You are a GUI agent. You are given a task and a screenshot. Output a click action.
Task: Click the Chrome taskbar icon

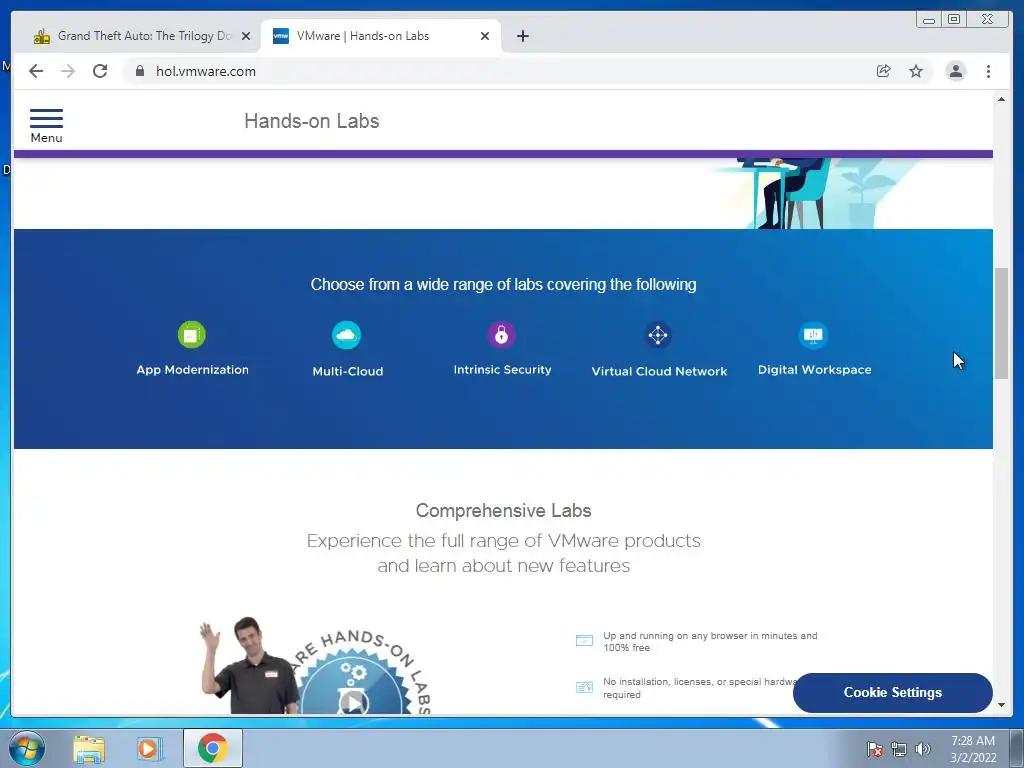[212, 748]
